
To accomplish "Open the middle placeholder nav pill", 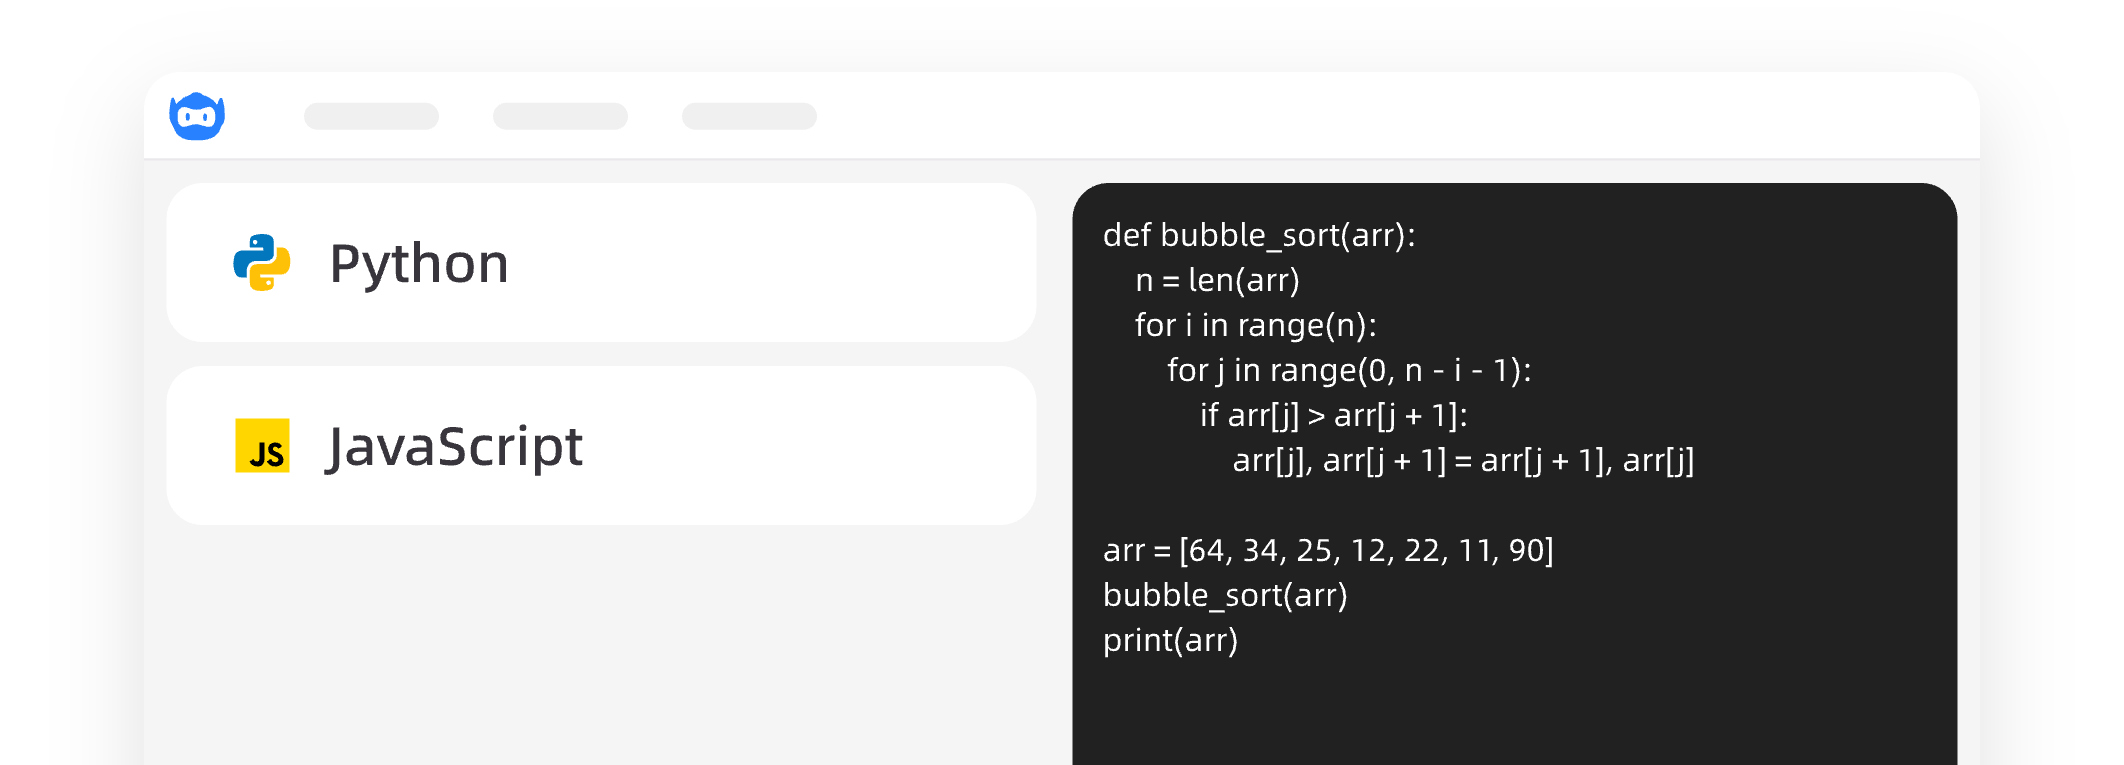I will tap(560, 116).
